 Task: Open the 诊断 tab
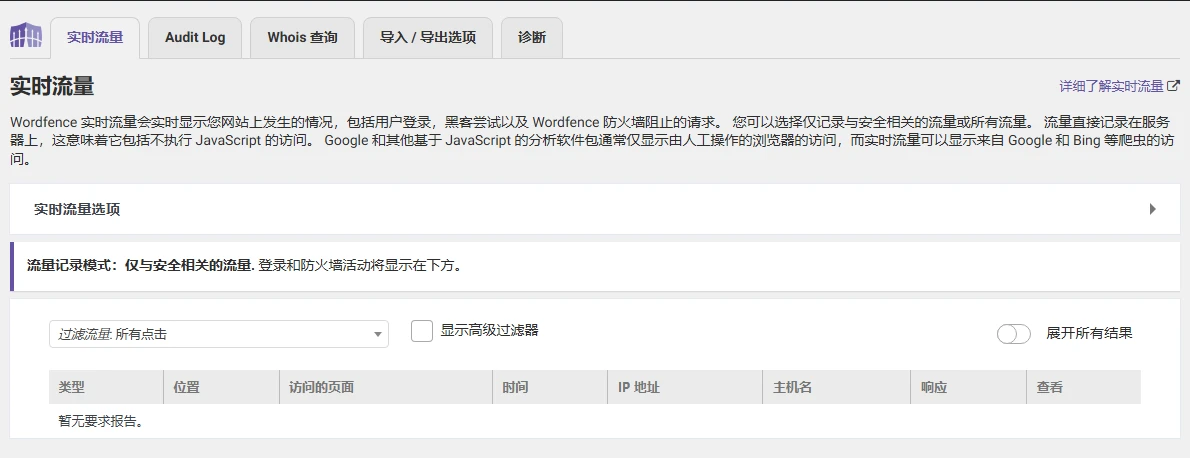tap(532, 37)
